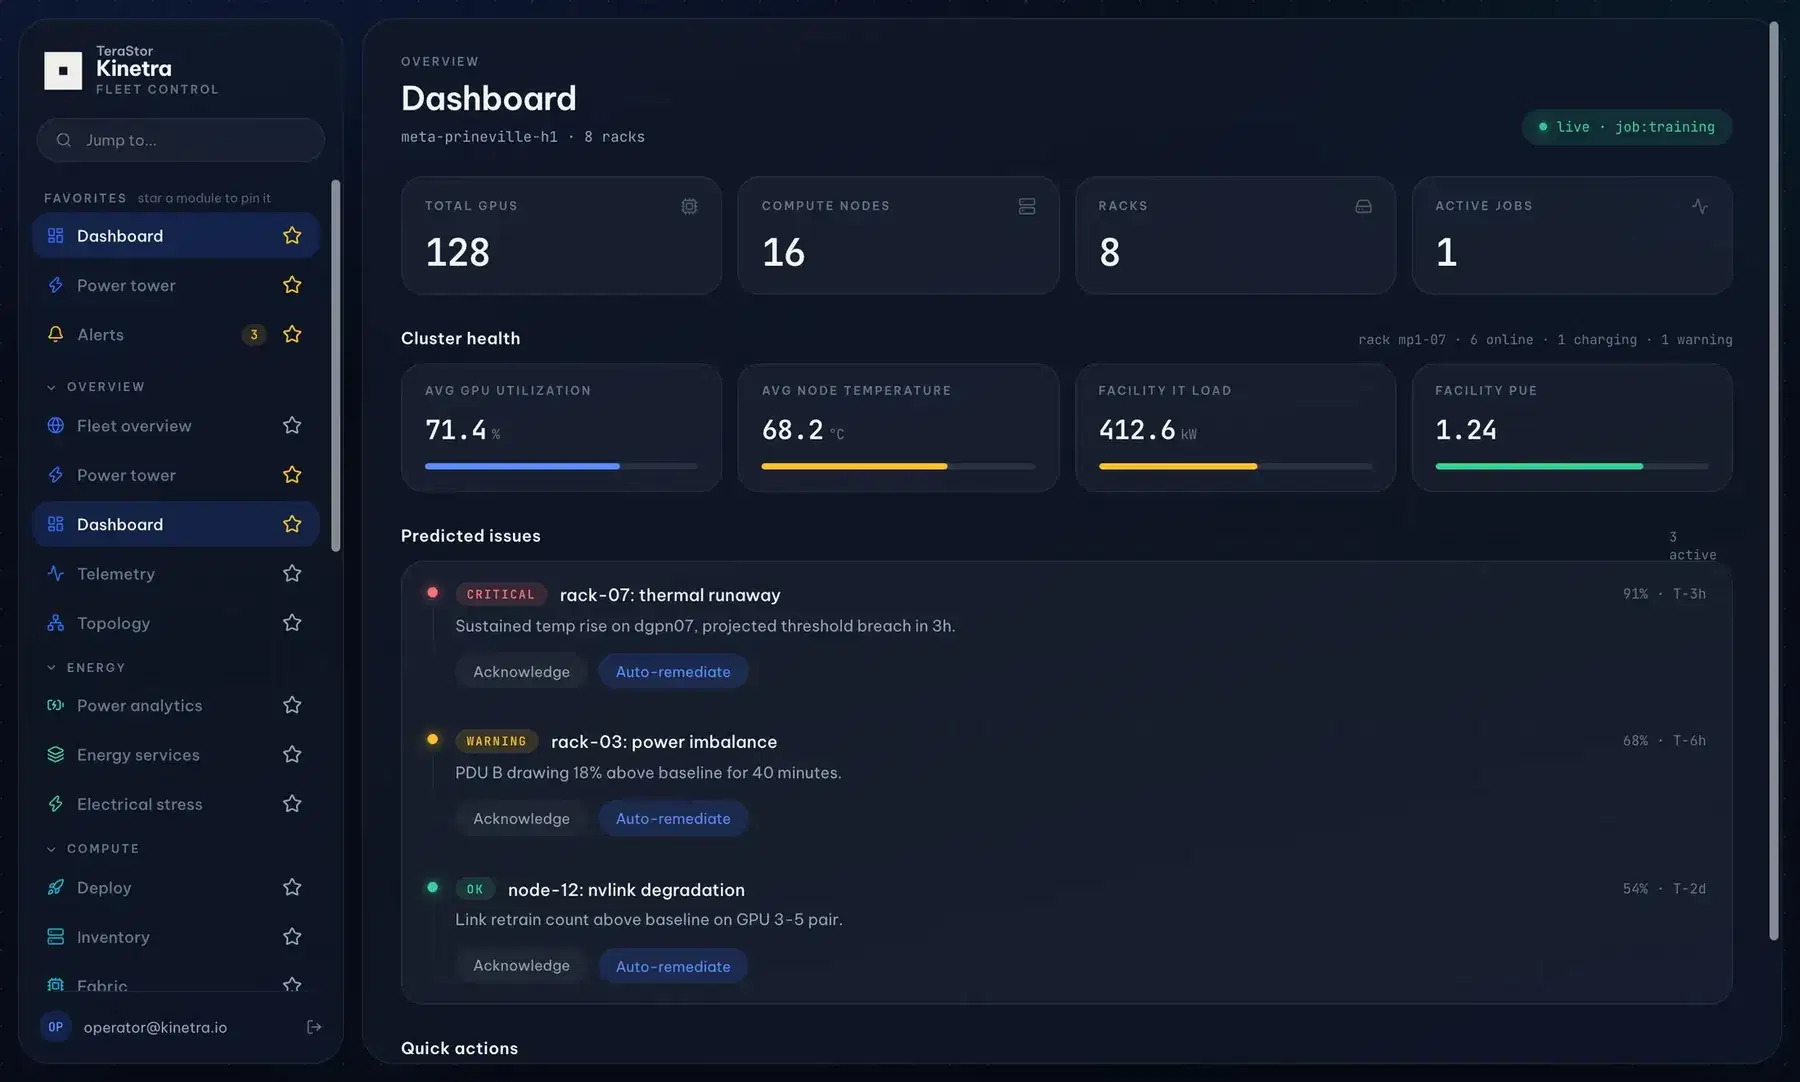The height and width of the screenshot is (1082, 1800).
Task: Click the Deploy rocket icon
Action: [56, 887]
